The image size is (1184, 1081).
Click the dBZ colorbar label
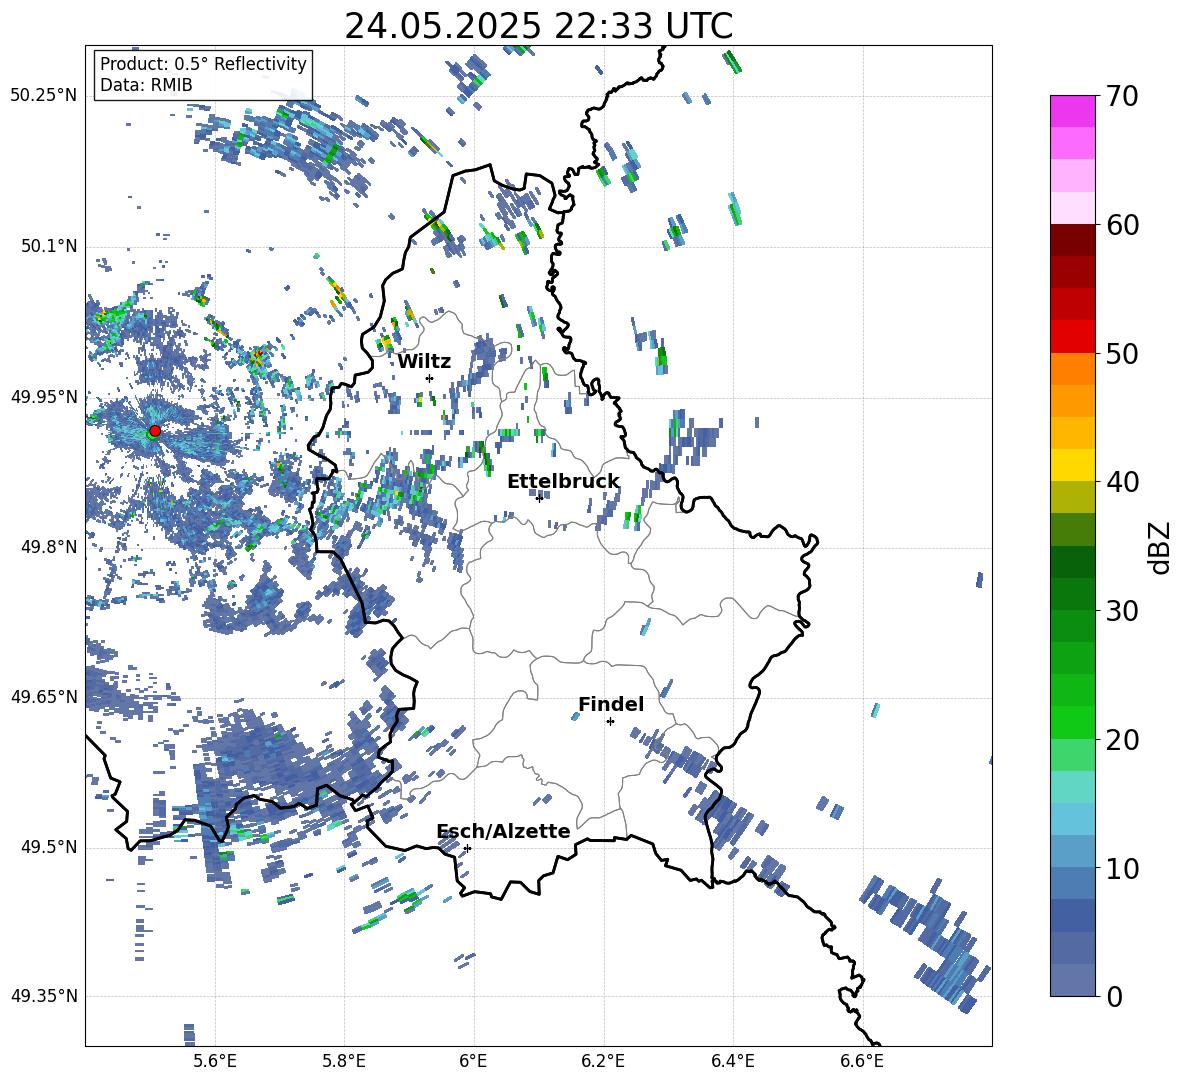pyautogui.click(x=1159, y=547)
